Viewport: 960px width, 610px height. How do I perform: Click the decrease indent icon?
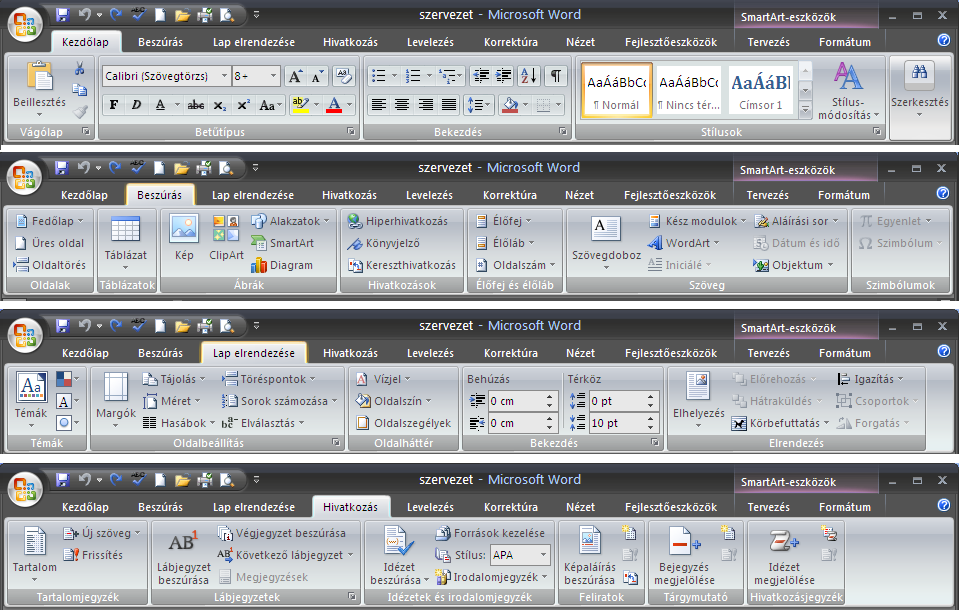click(x=481, y=76)
